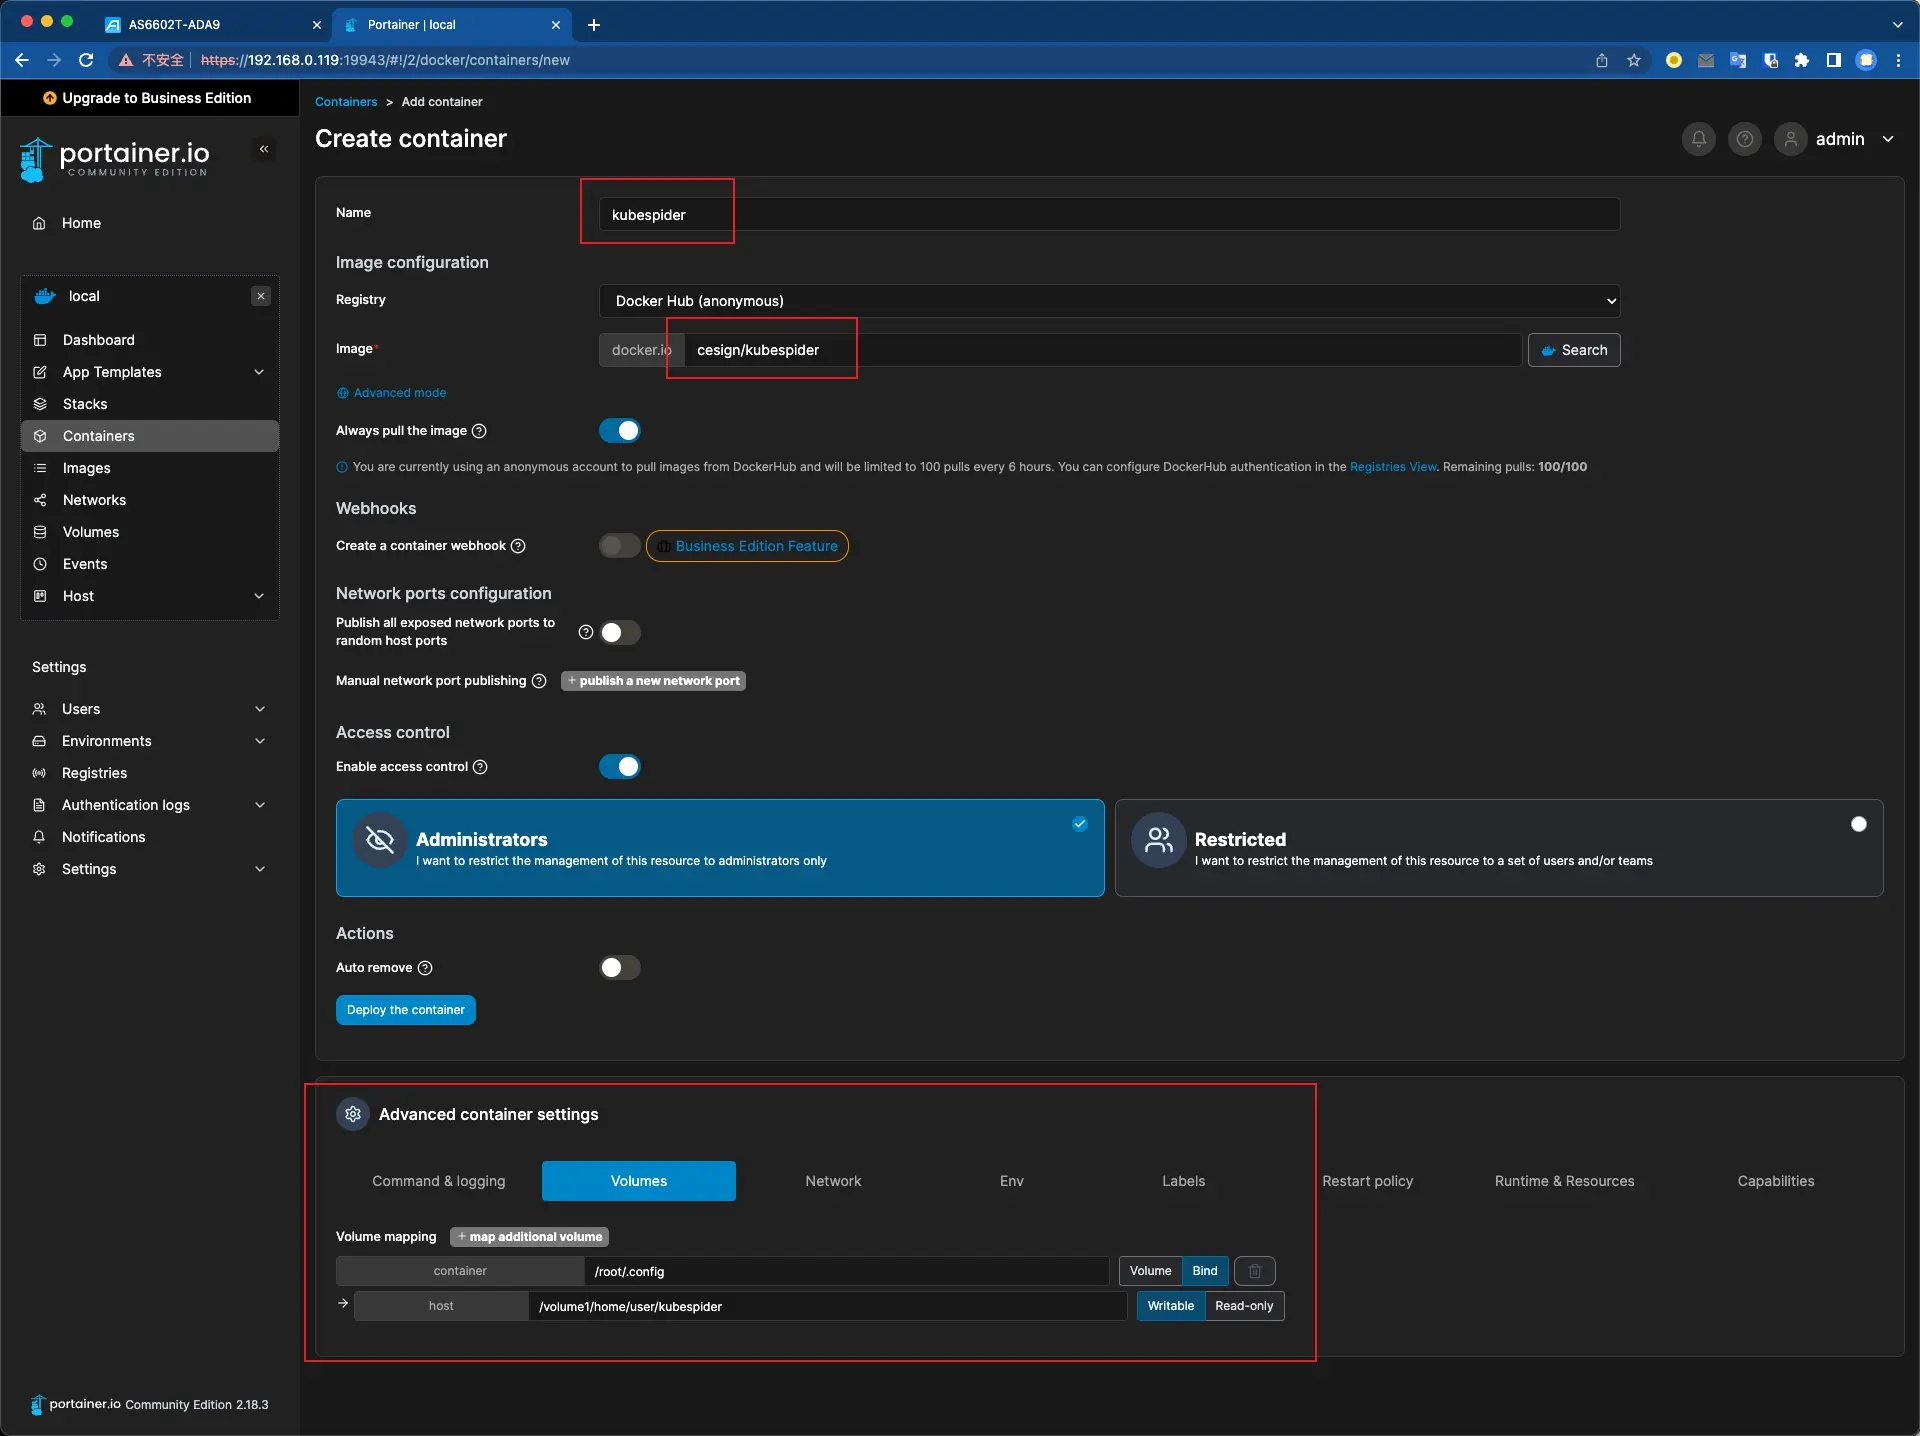This screenshot has width=1920, height=1436.
Task: Toggle publish all exposed ports switch
Action: tap(620, 632)
